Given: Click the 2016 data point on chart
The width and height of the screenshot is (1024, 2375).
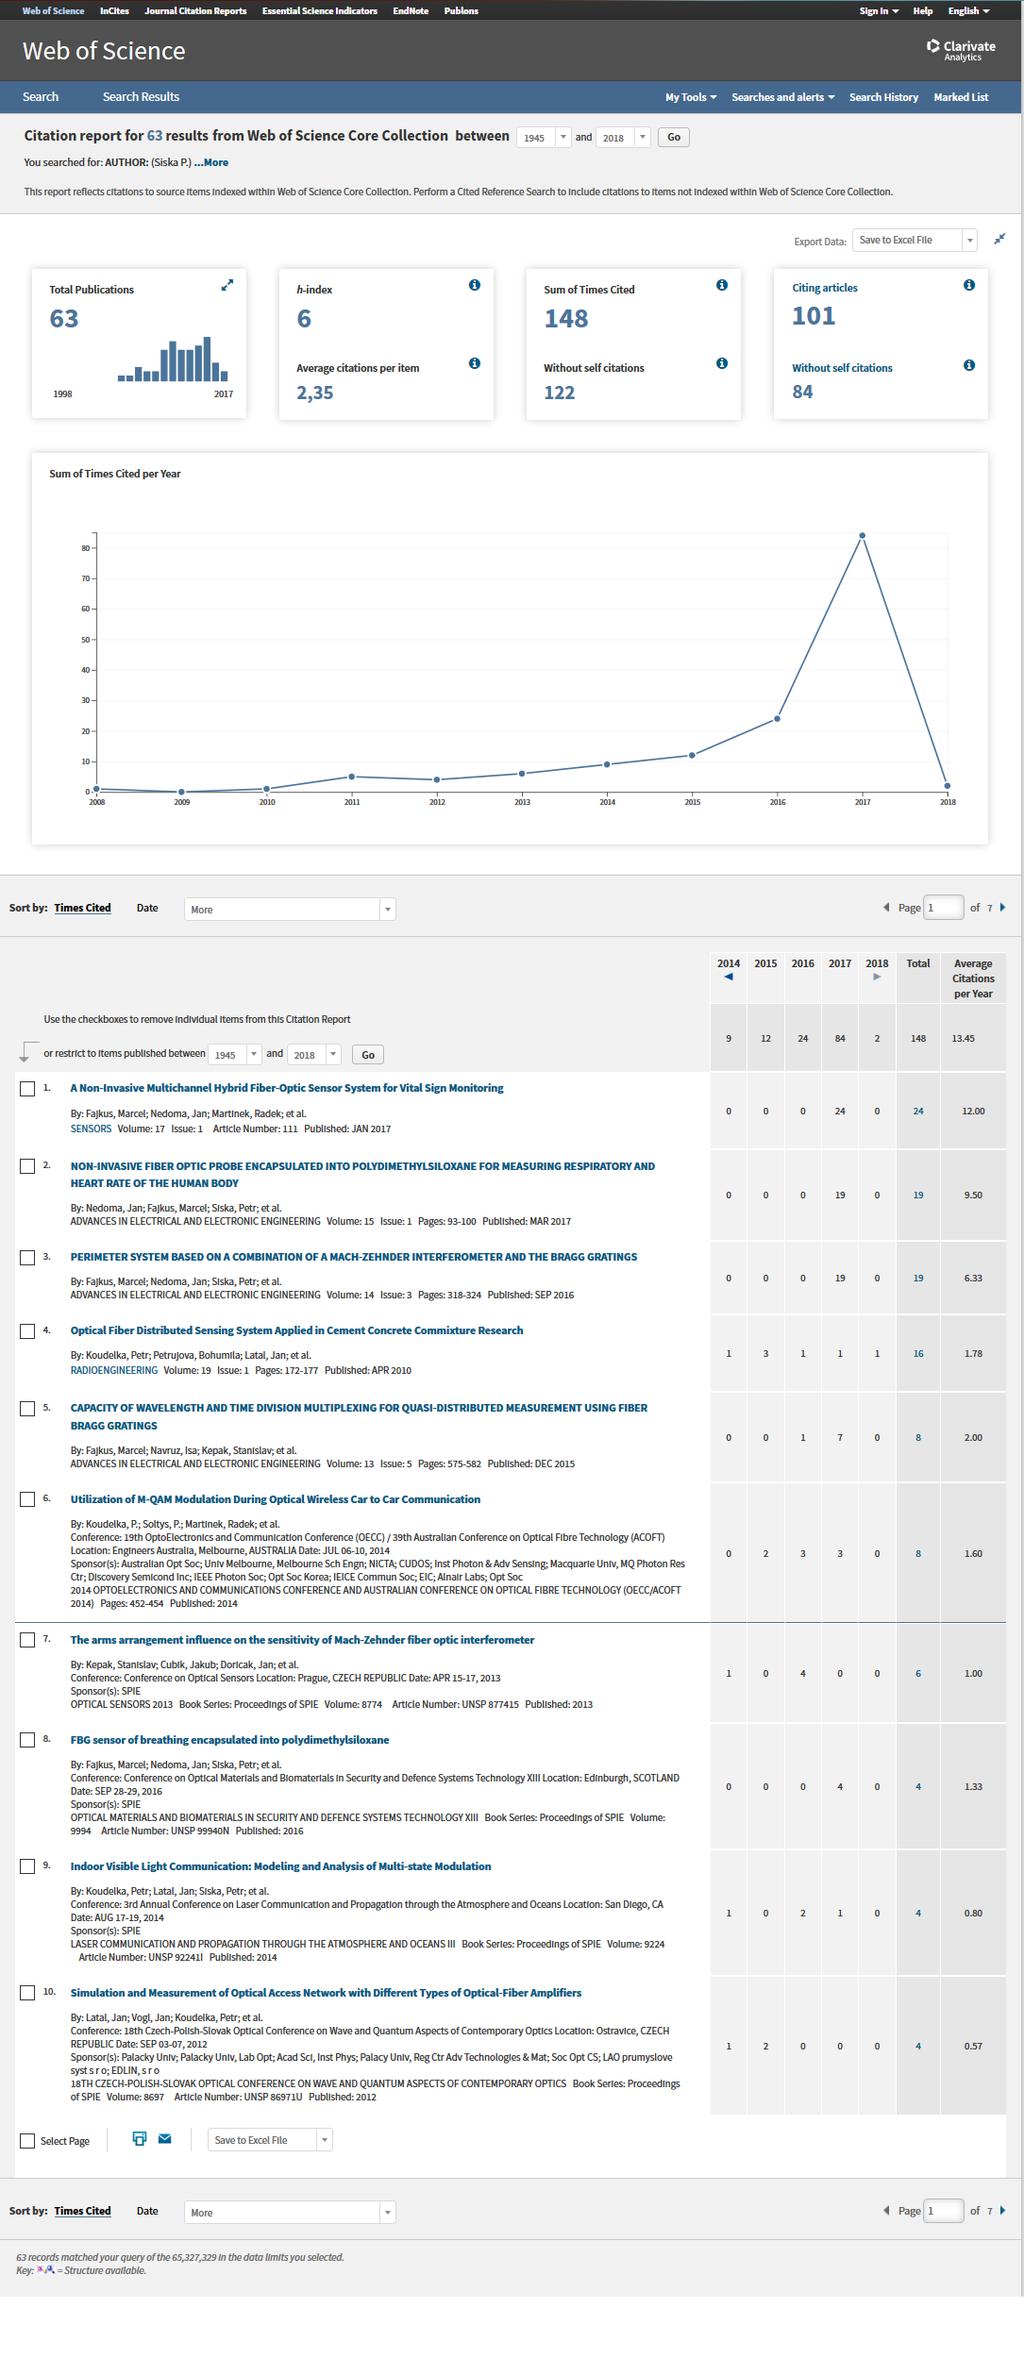Looking at the screenshot, I should 777,719.
